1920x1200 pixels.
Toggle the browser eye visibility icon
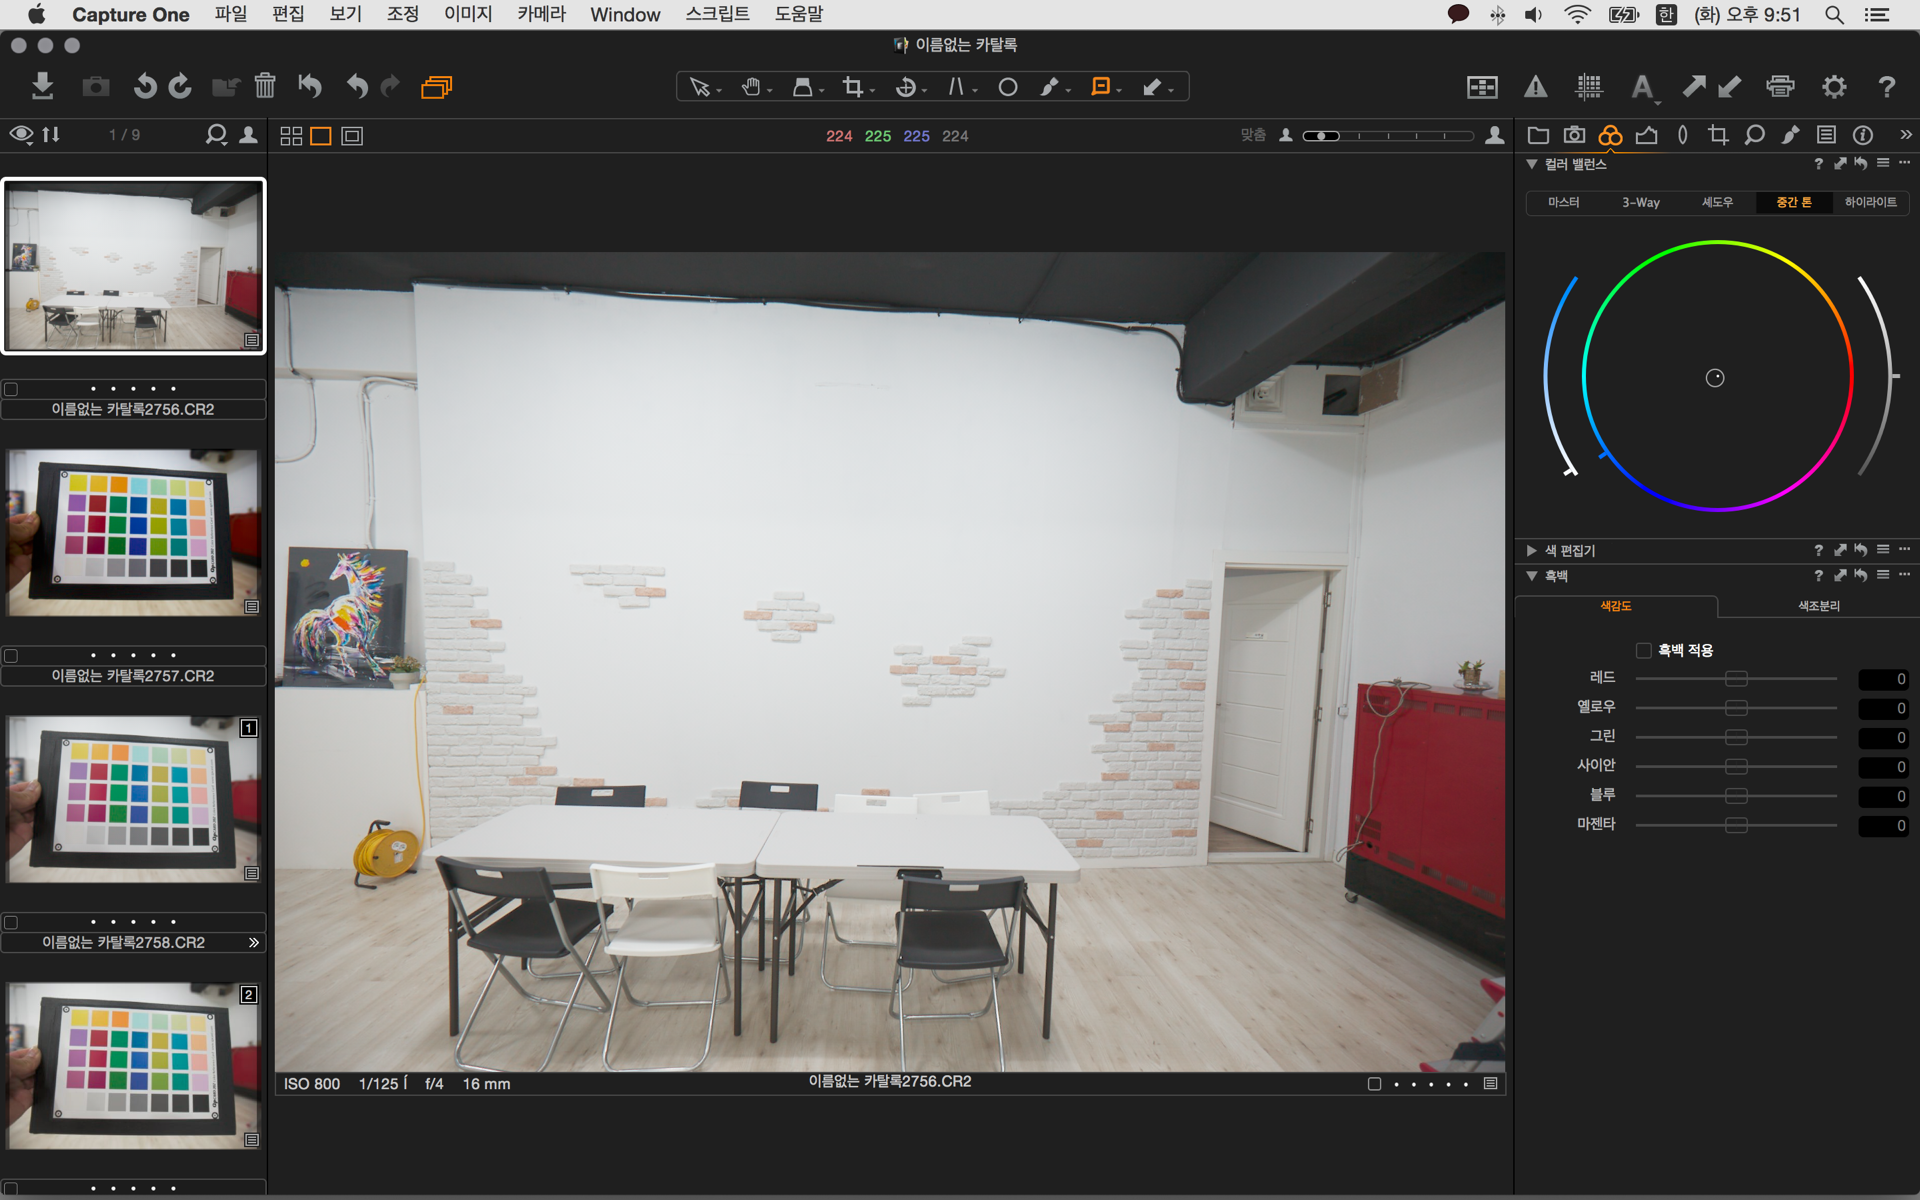(x=21, y=135)
